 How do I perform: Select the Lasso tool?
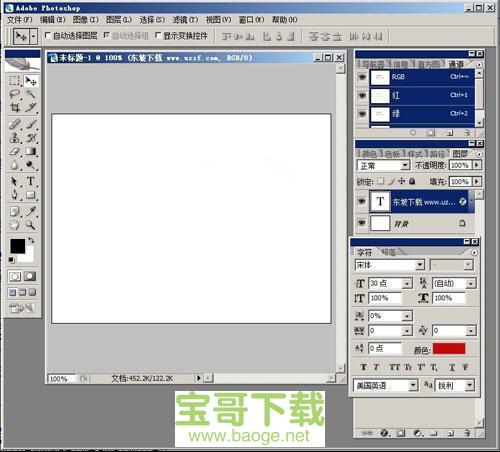click(x=14, y=94)
